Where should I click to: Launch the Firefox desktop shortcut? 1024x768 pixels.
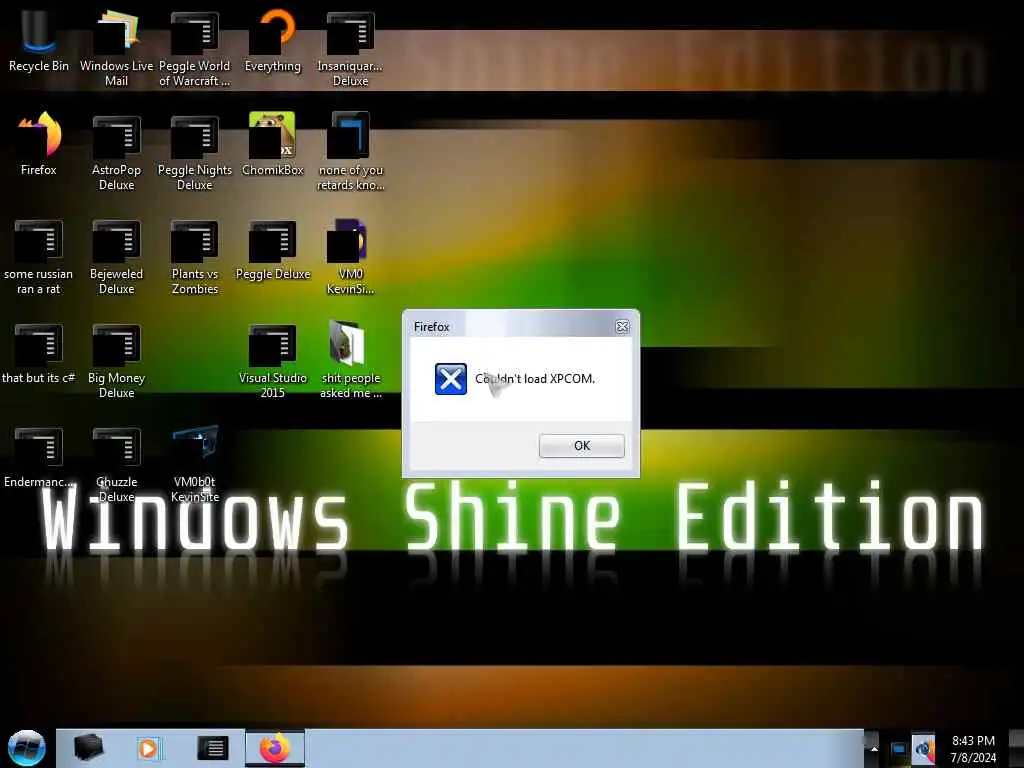pos(39,144)
